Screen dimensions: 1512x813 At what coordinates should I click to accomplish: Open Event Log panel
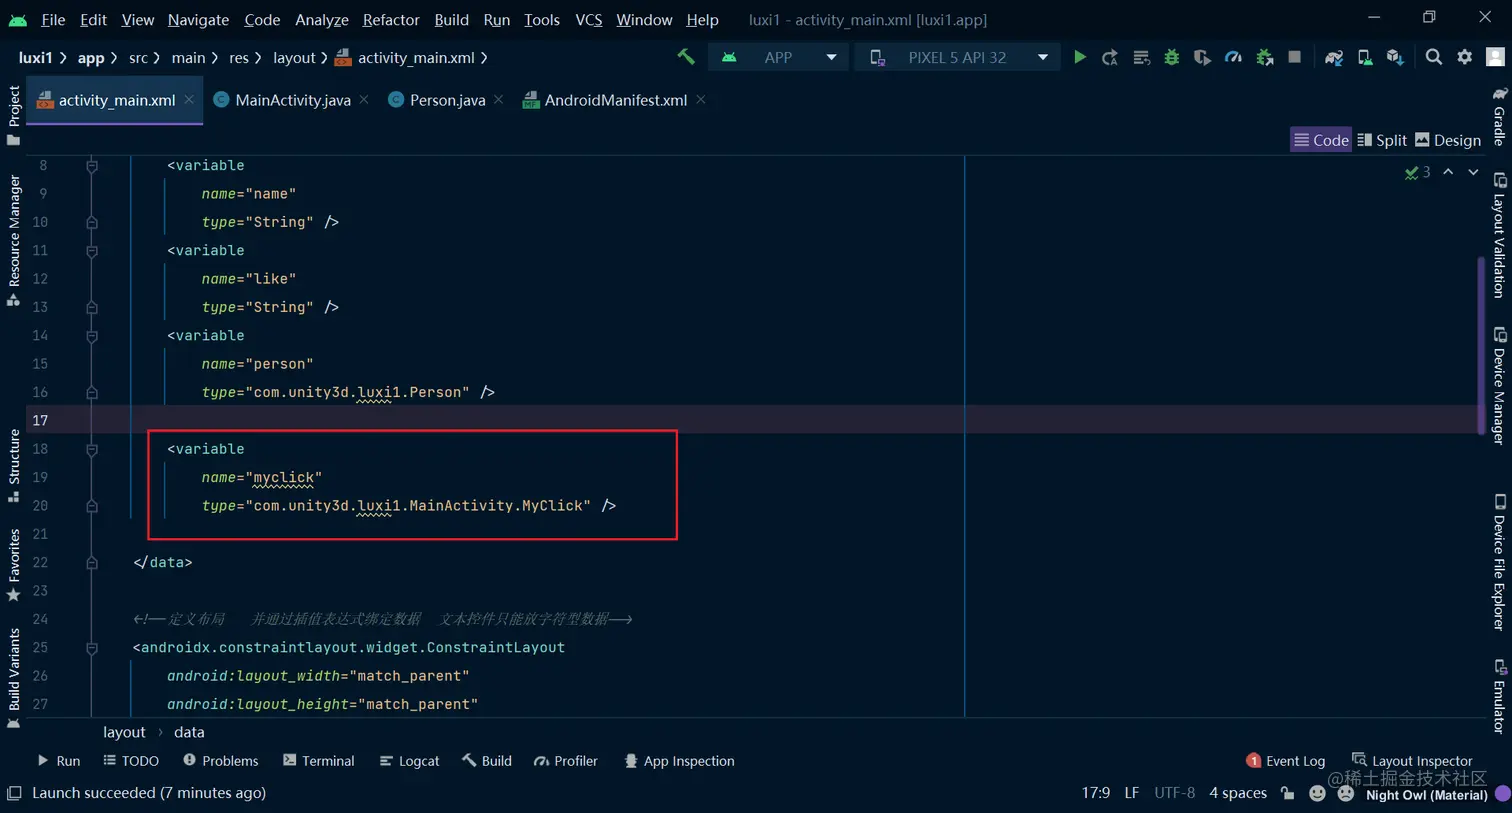(1286, 761)
